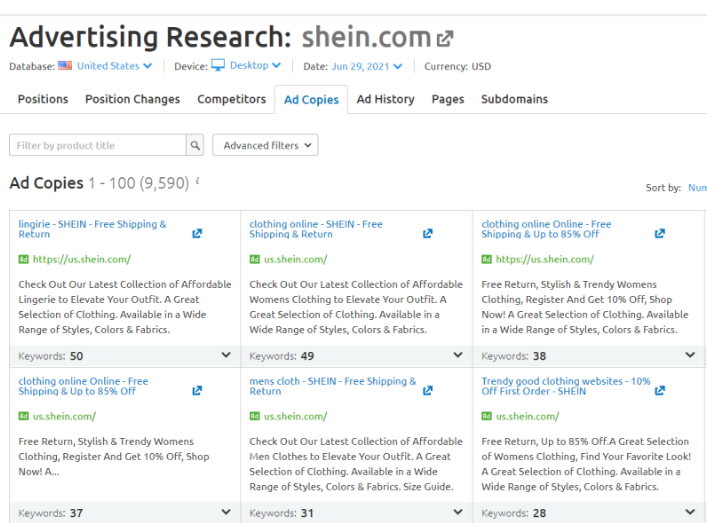Click the desktop monitor device icon

tap(218, 65)
